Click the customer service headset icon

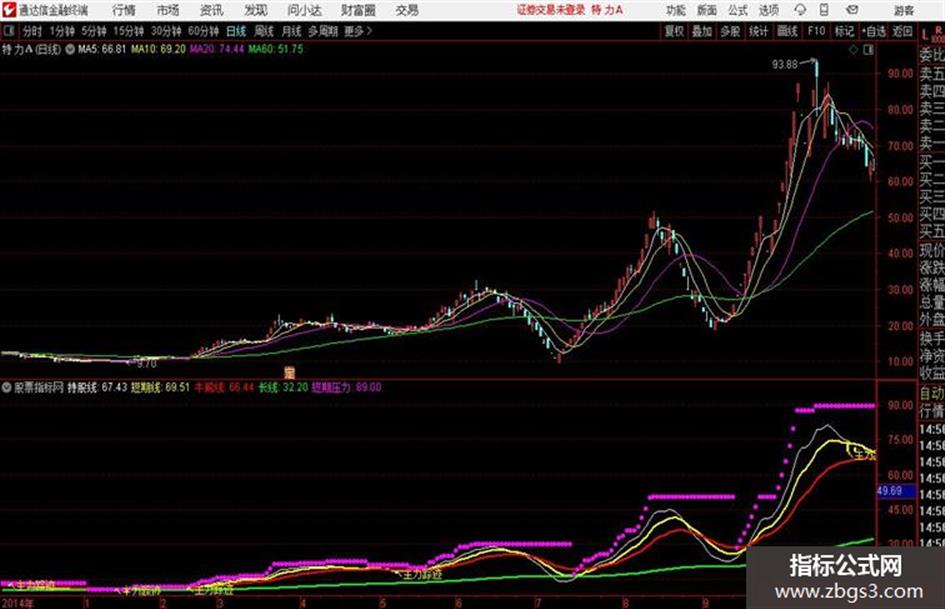pos(800,10)
